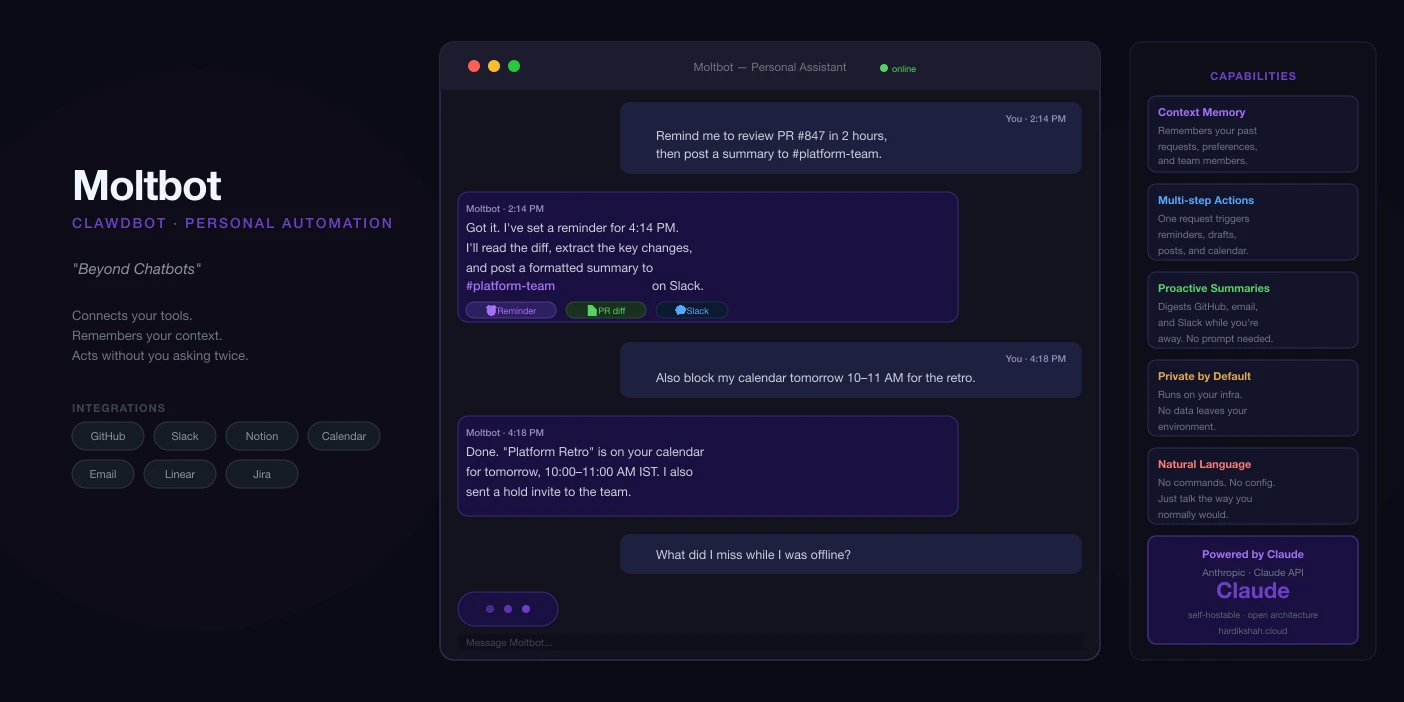This screenshot has width=1404, height=702.
Task: Click the red window close dot
Action: pyautogui.click(x=474, y=66)
